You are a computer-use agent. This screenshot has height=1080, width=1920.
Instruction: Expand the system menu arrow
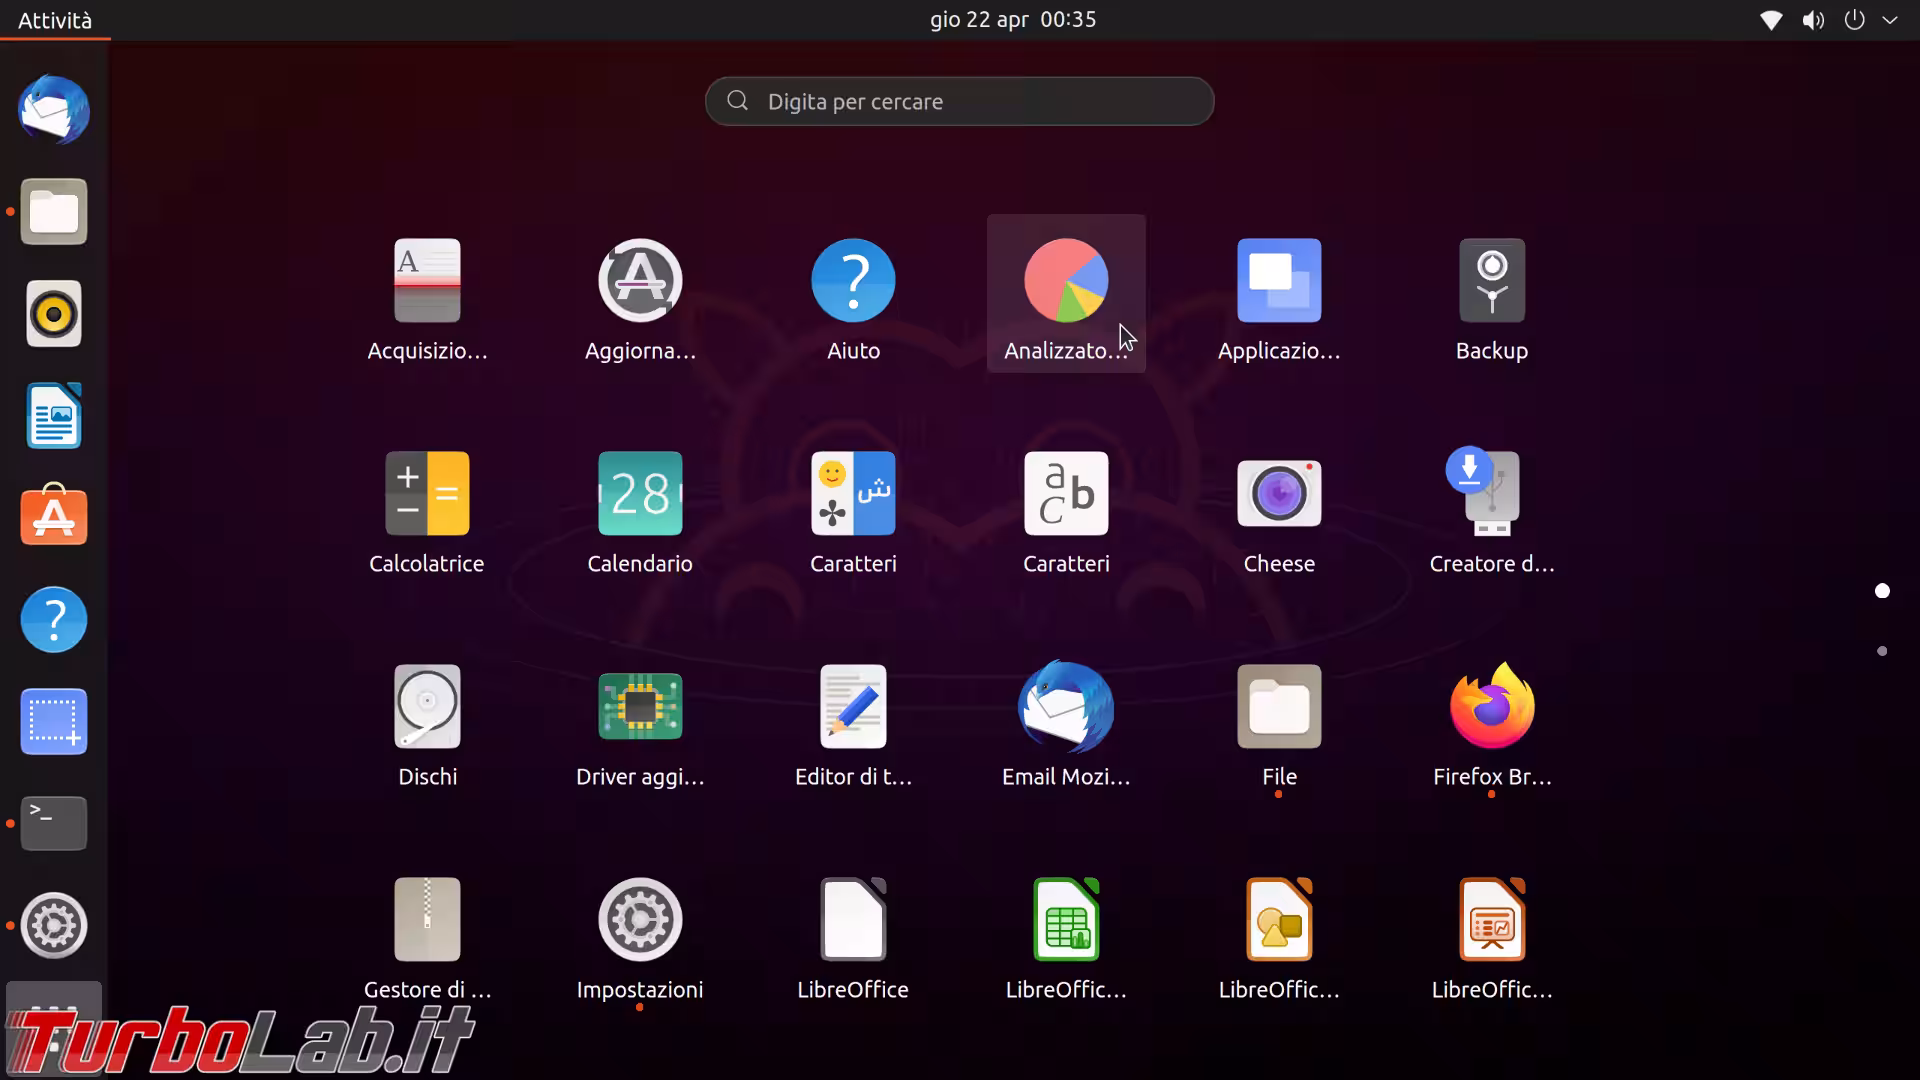point(1890,20)
